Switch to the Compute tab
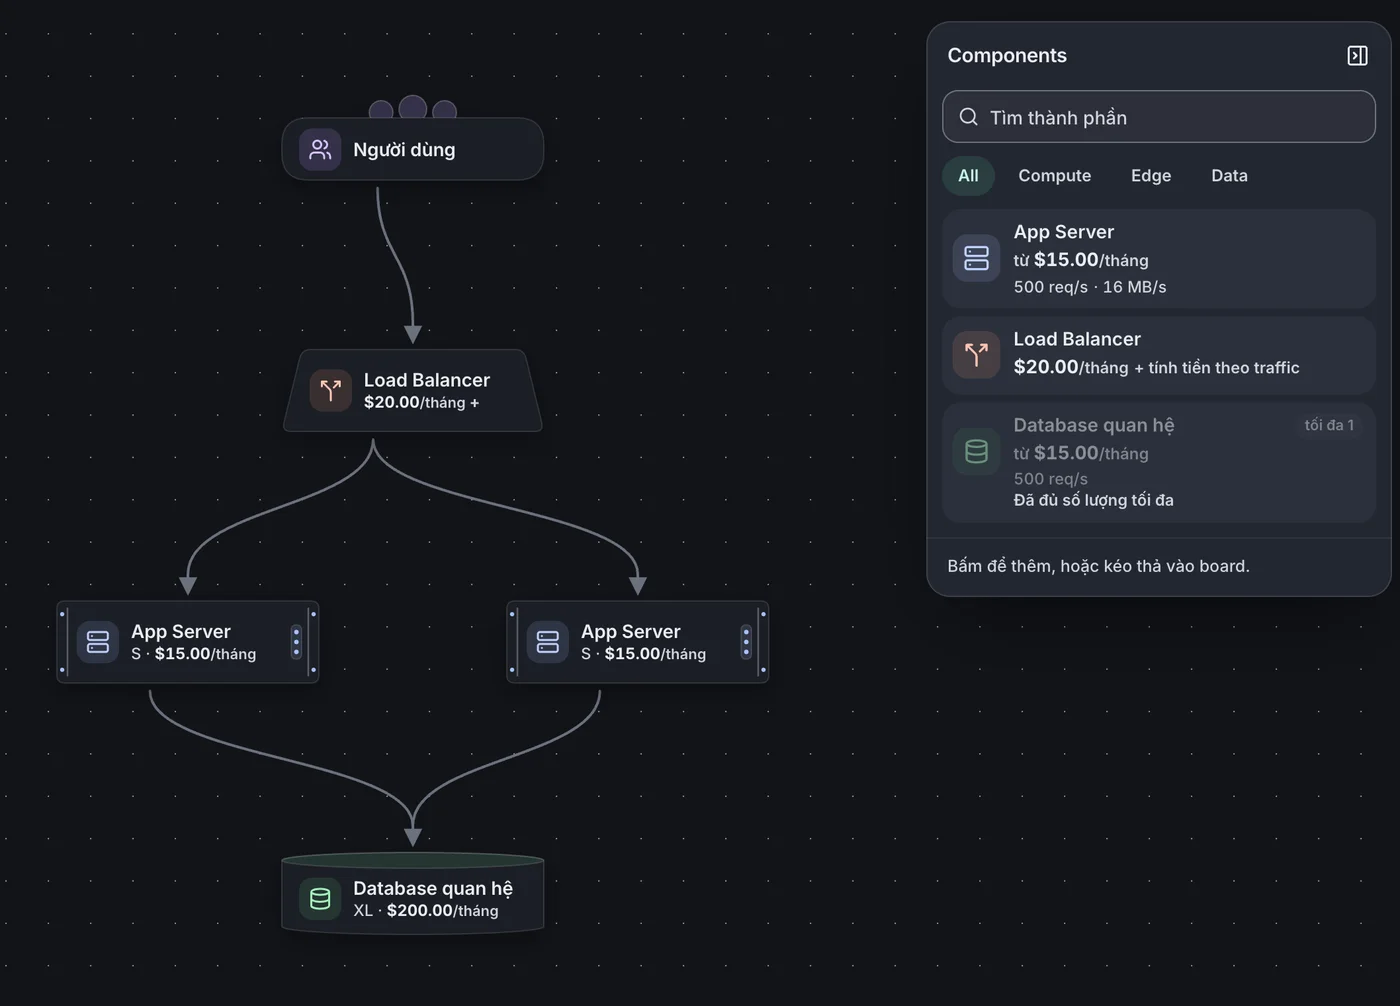 pos(1054,176)
